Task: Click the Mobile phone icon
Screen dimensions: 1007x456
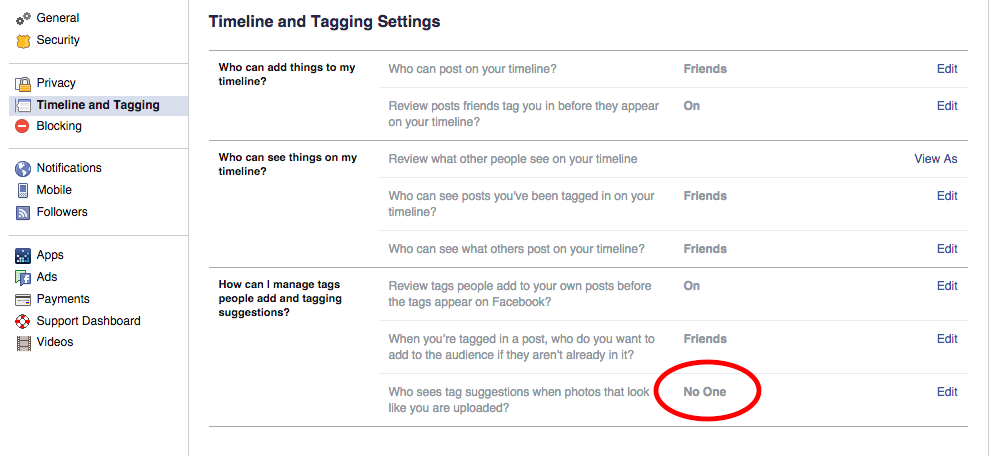Action: (23, 190)
